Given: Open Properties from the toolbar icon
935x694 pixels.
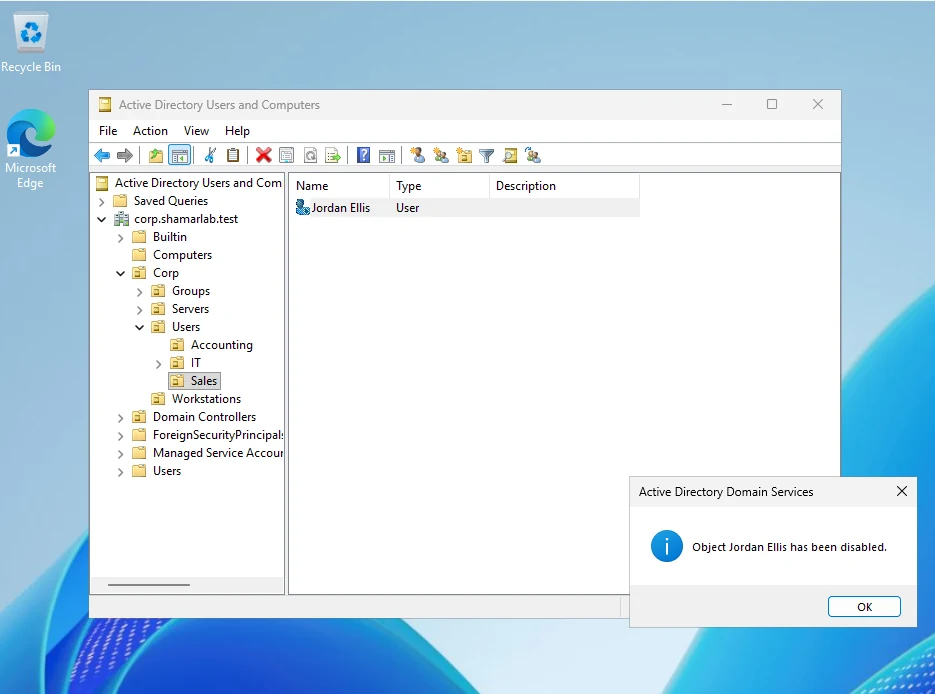Looking at the screenshot, I should click(287, 156).
